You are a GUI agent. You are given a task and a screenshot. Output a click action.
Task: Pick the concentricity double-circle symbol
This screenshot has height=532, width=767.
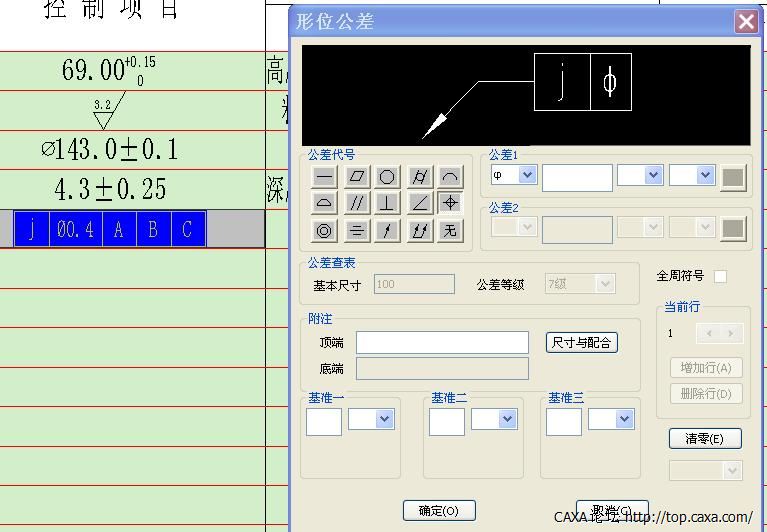[324, 231]
